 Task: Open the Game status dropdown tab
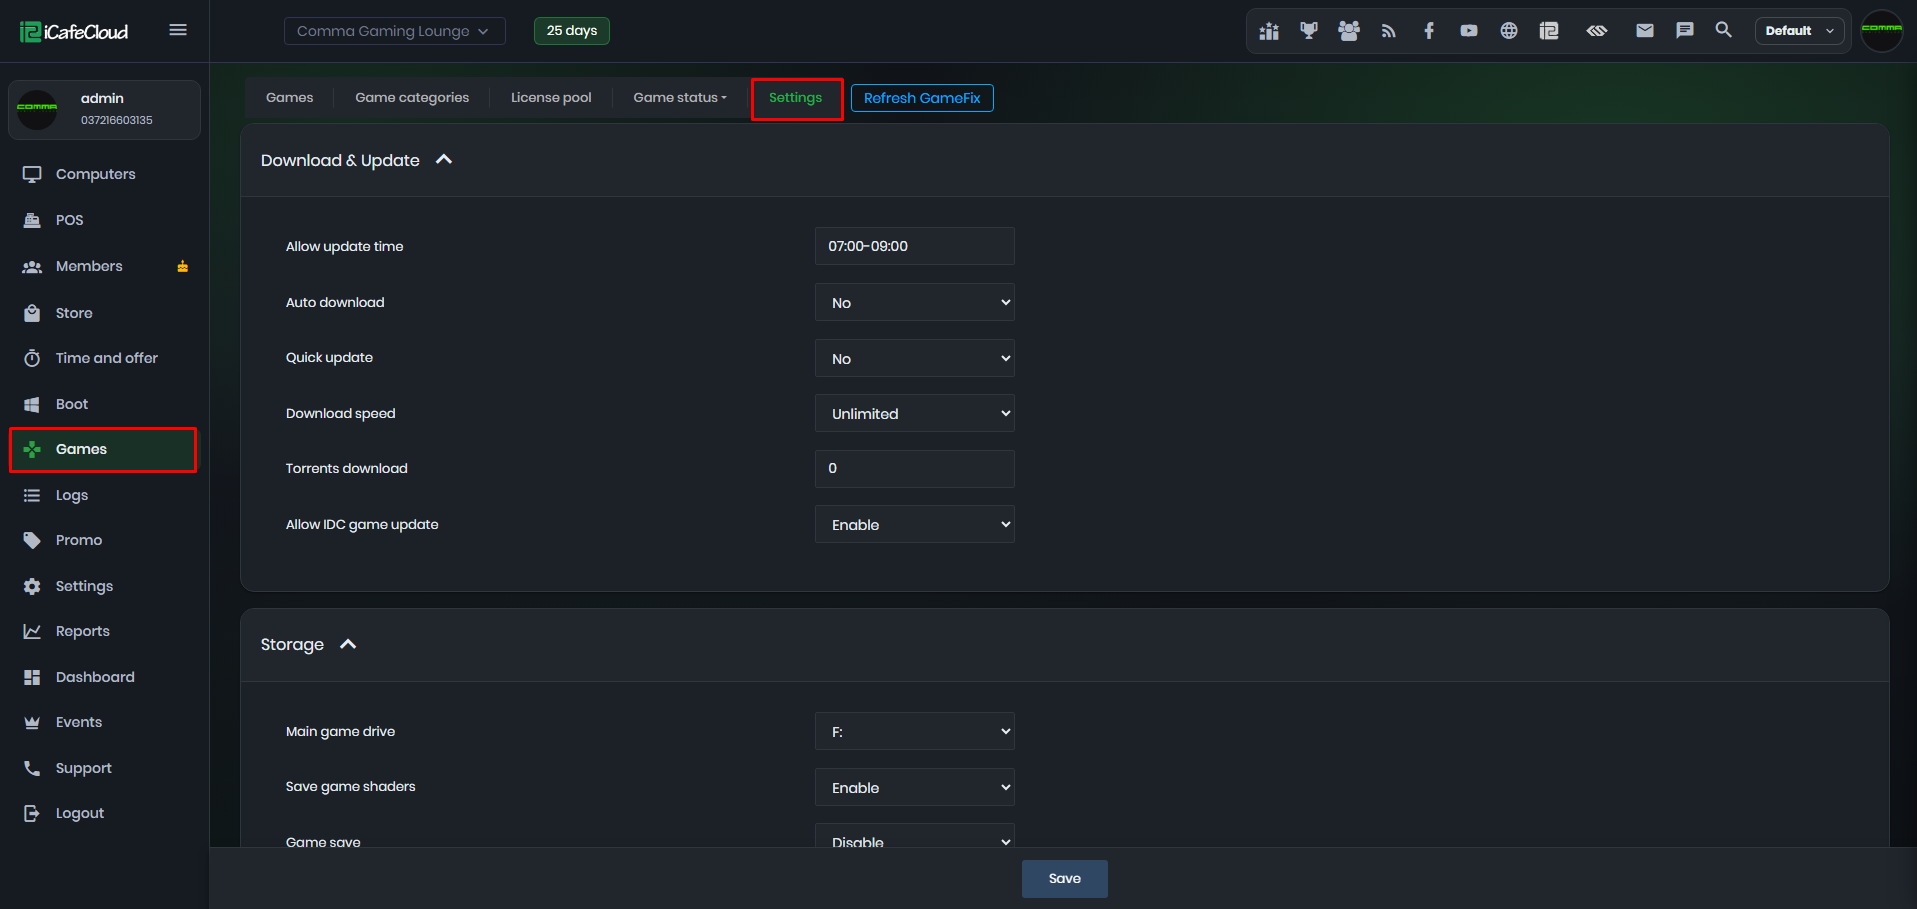pos(680,97)
